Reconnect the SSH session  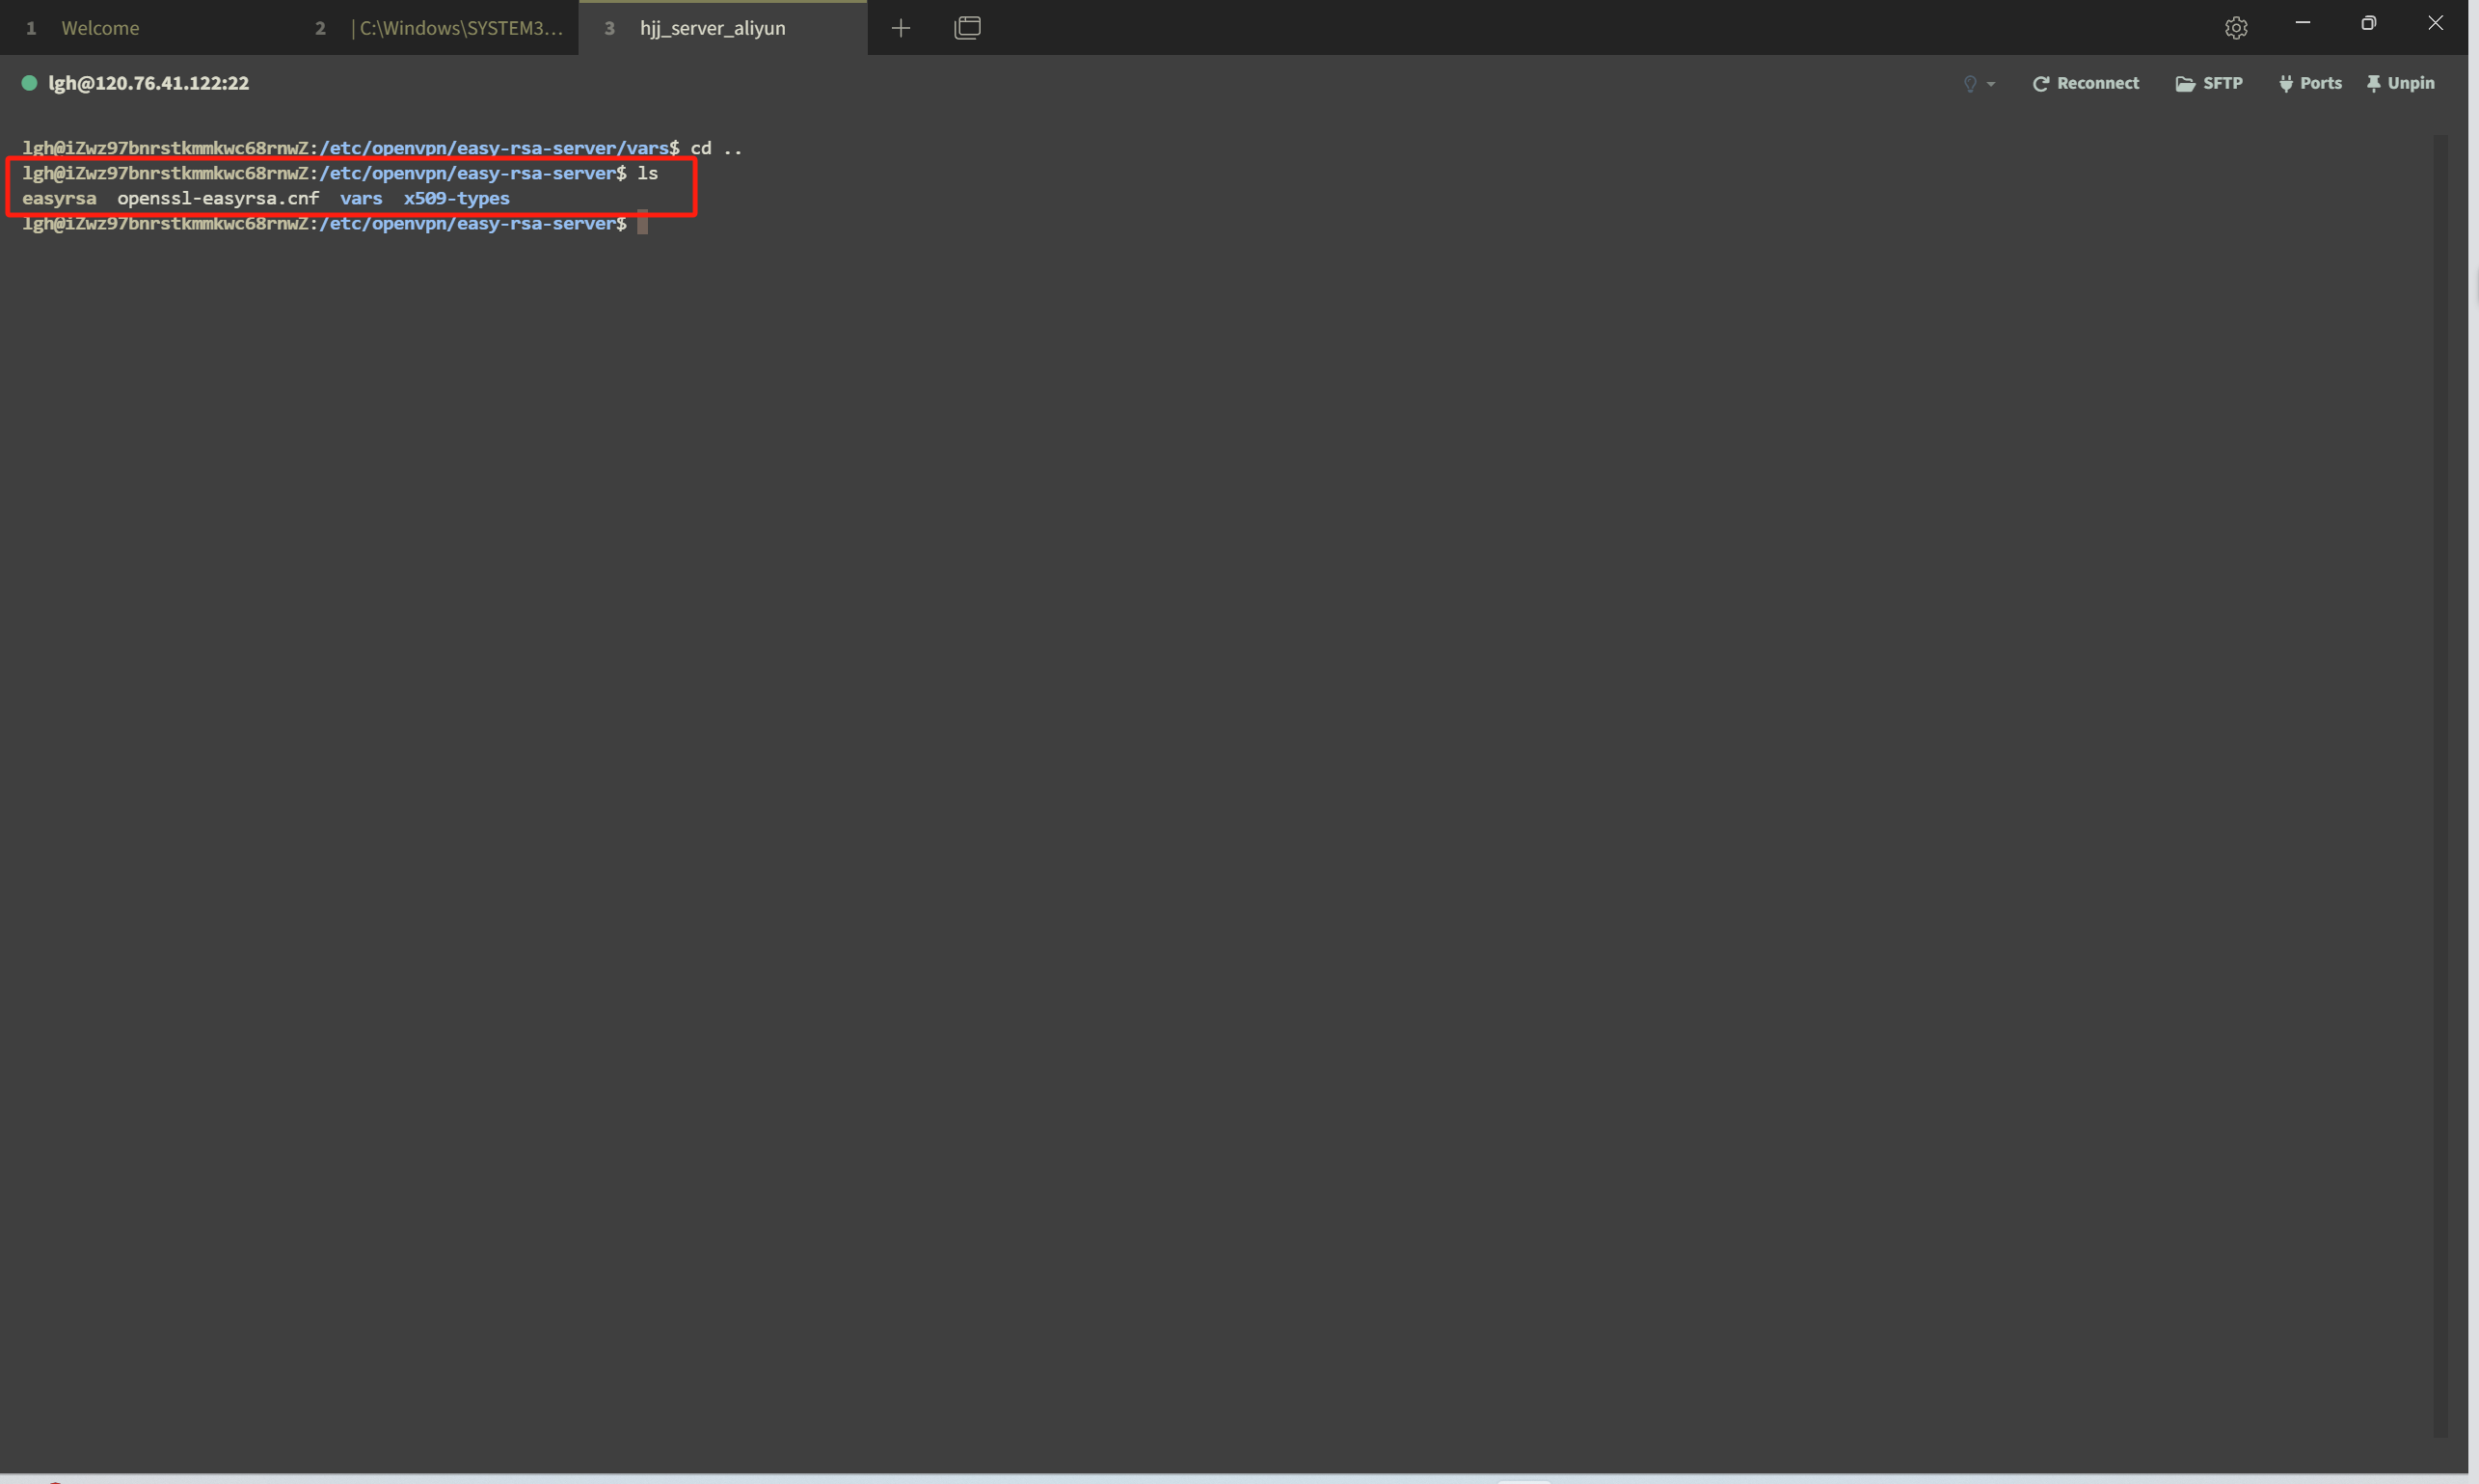point(2085,83)
